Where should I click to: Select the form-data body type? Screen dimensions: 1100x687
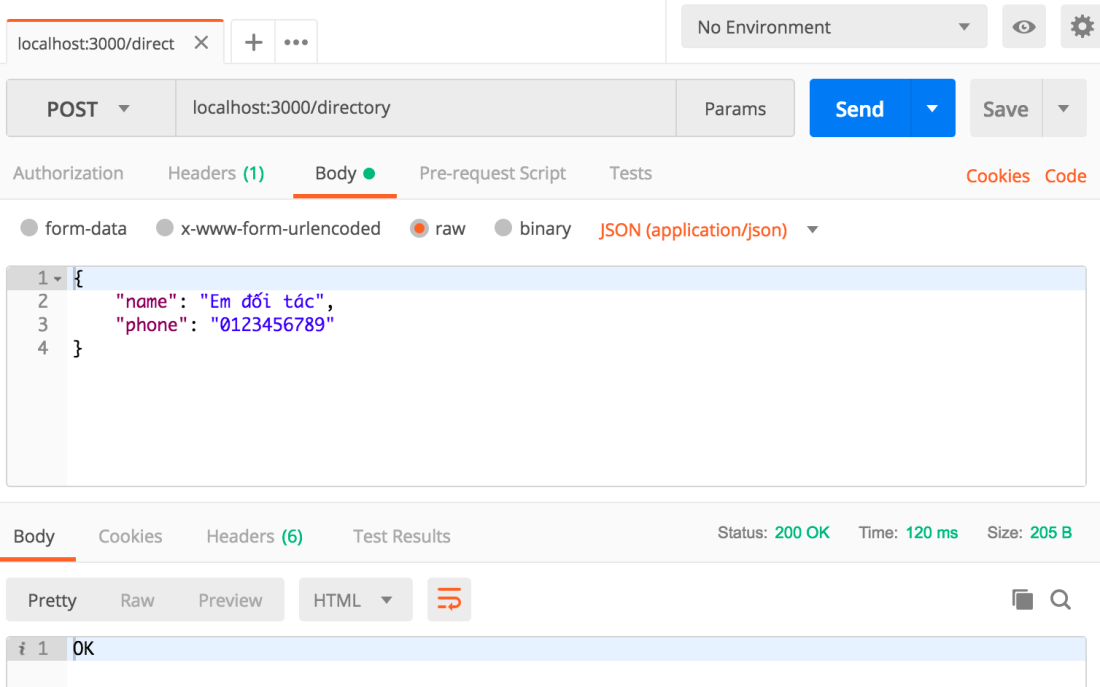[x=30, y=229]
